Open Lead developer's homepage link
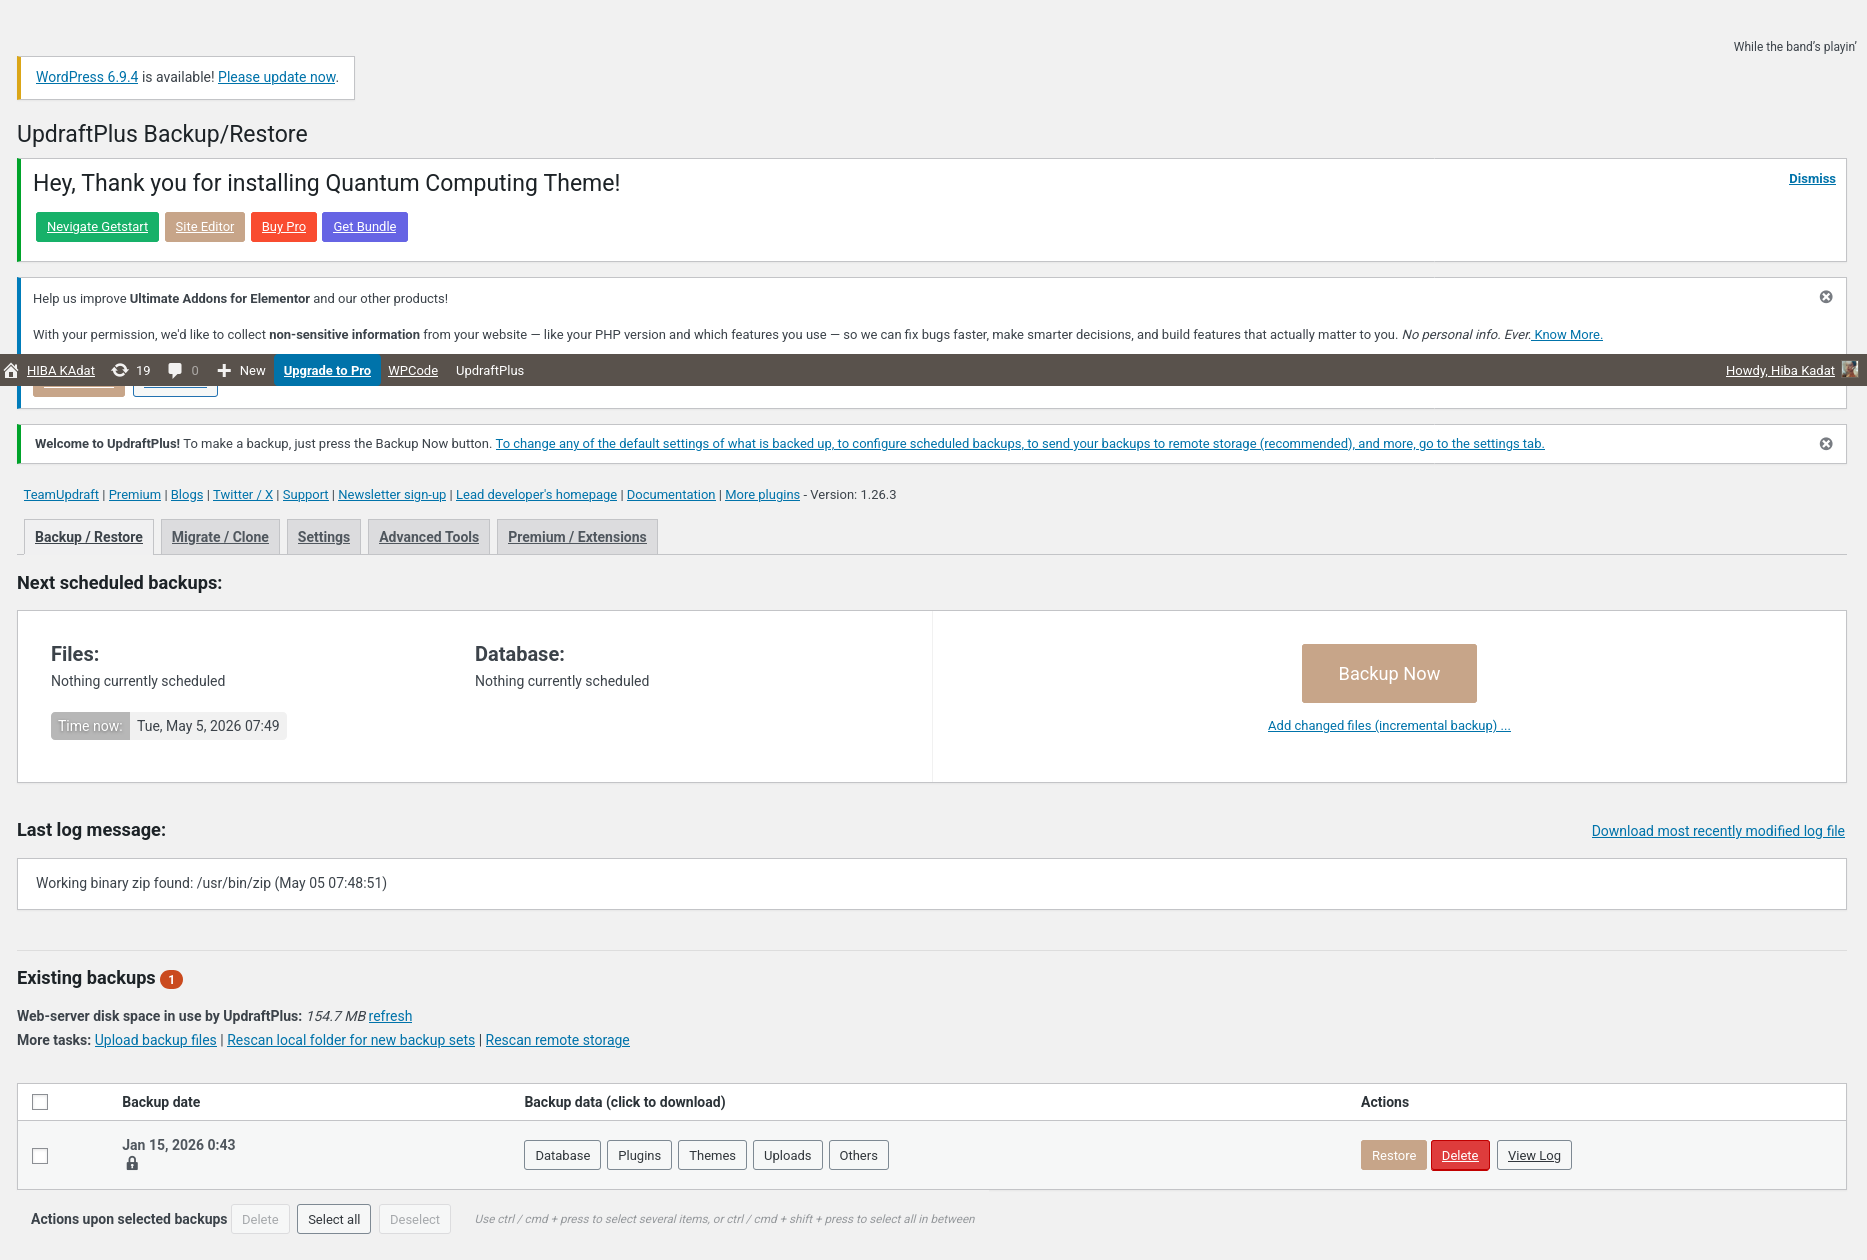 click(x=536, y=495)
